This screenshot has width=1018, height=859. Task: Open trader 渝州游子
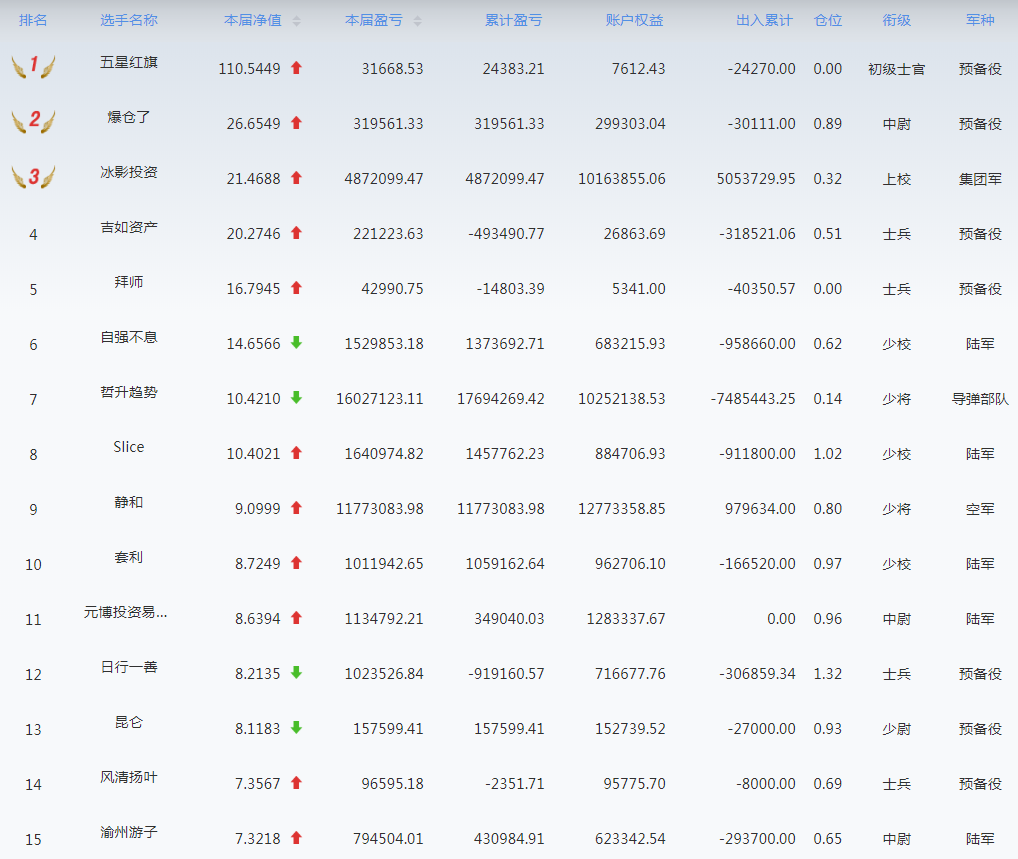coord(129,832)
